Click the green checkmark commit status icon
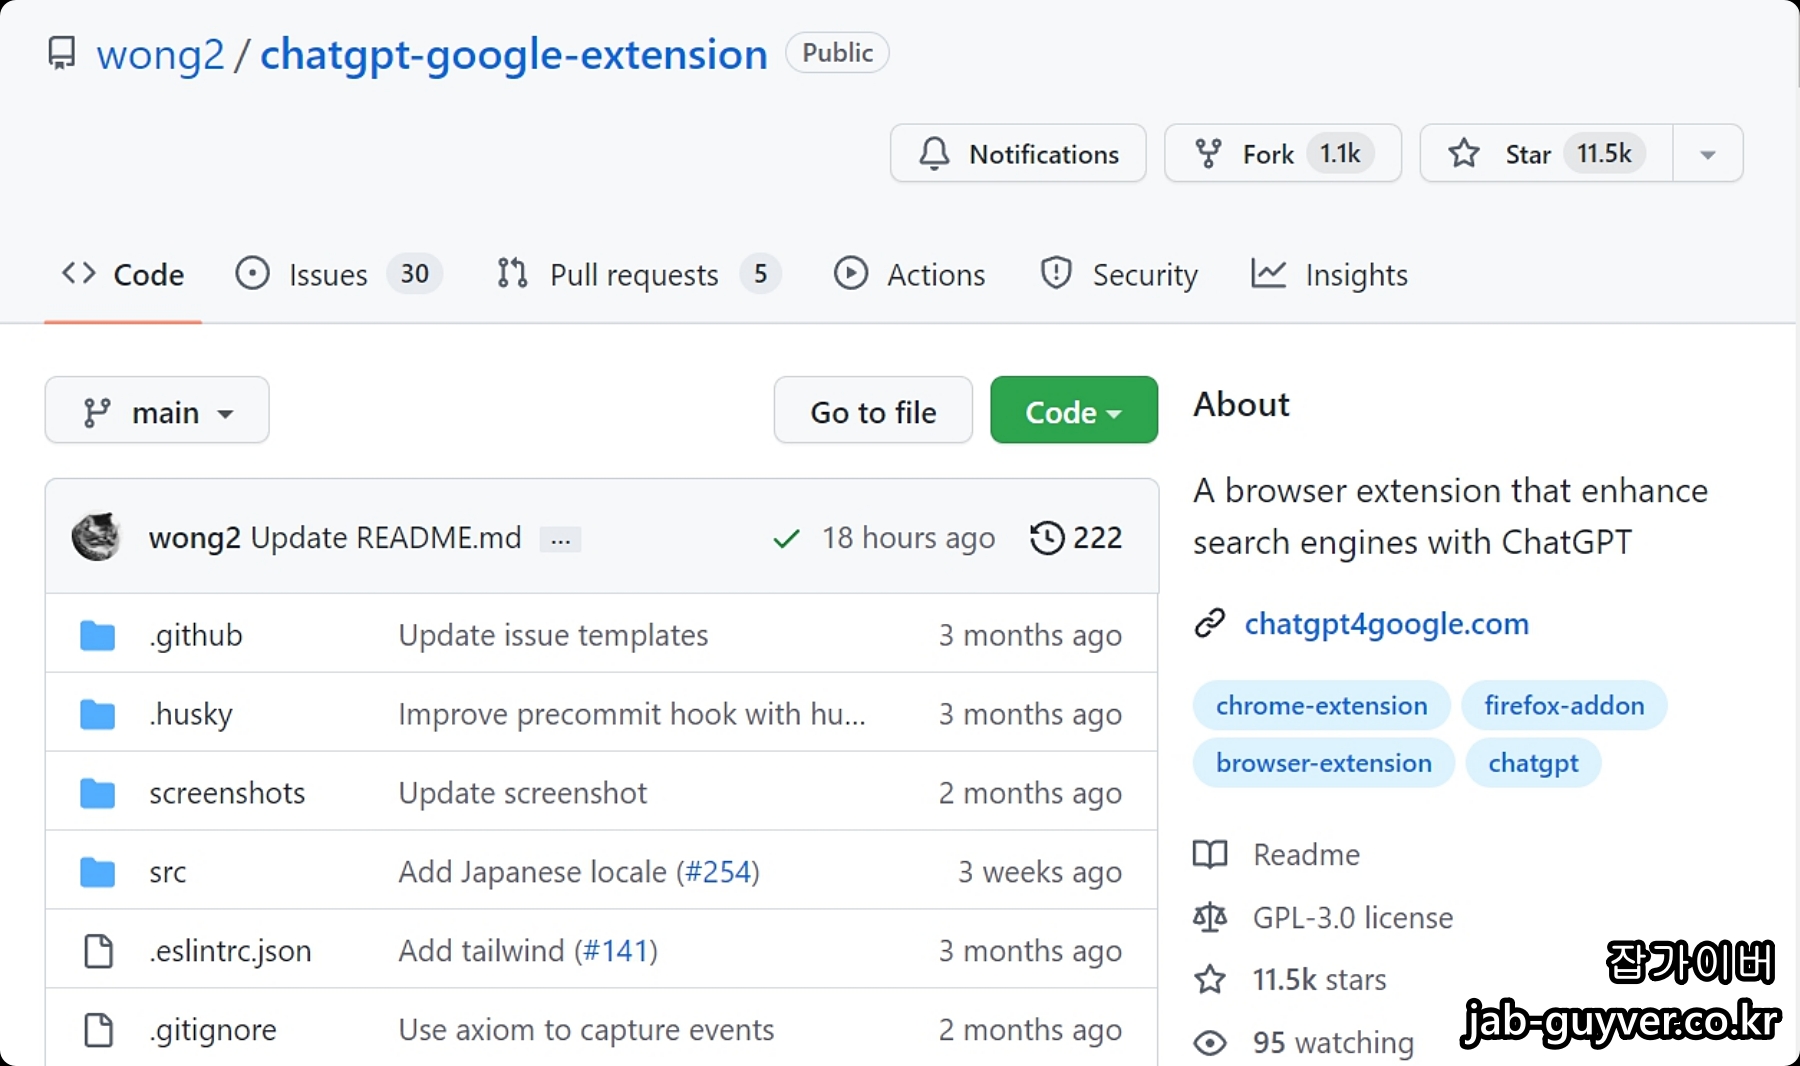The width and height of the screenshot is (1800, 1066). coord(786,539)
